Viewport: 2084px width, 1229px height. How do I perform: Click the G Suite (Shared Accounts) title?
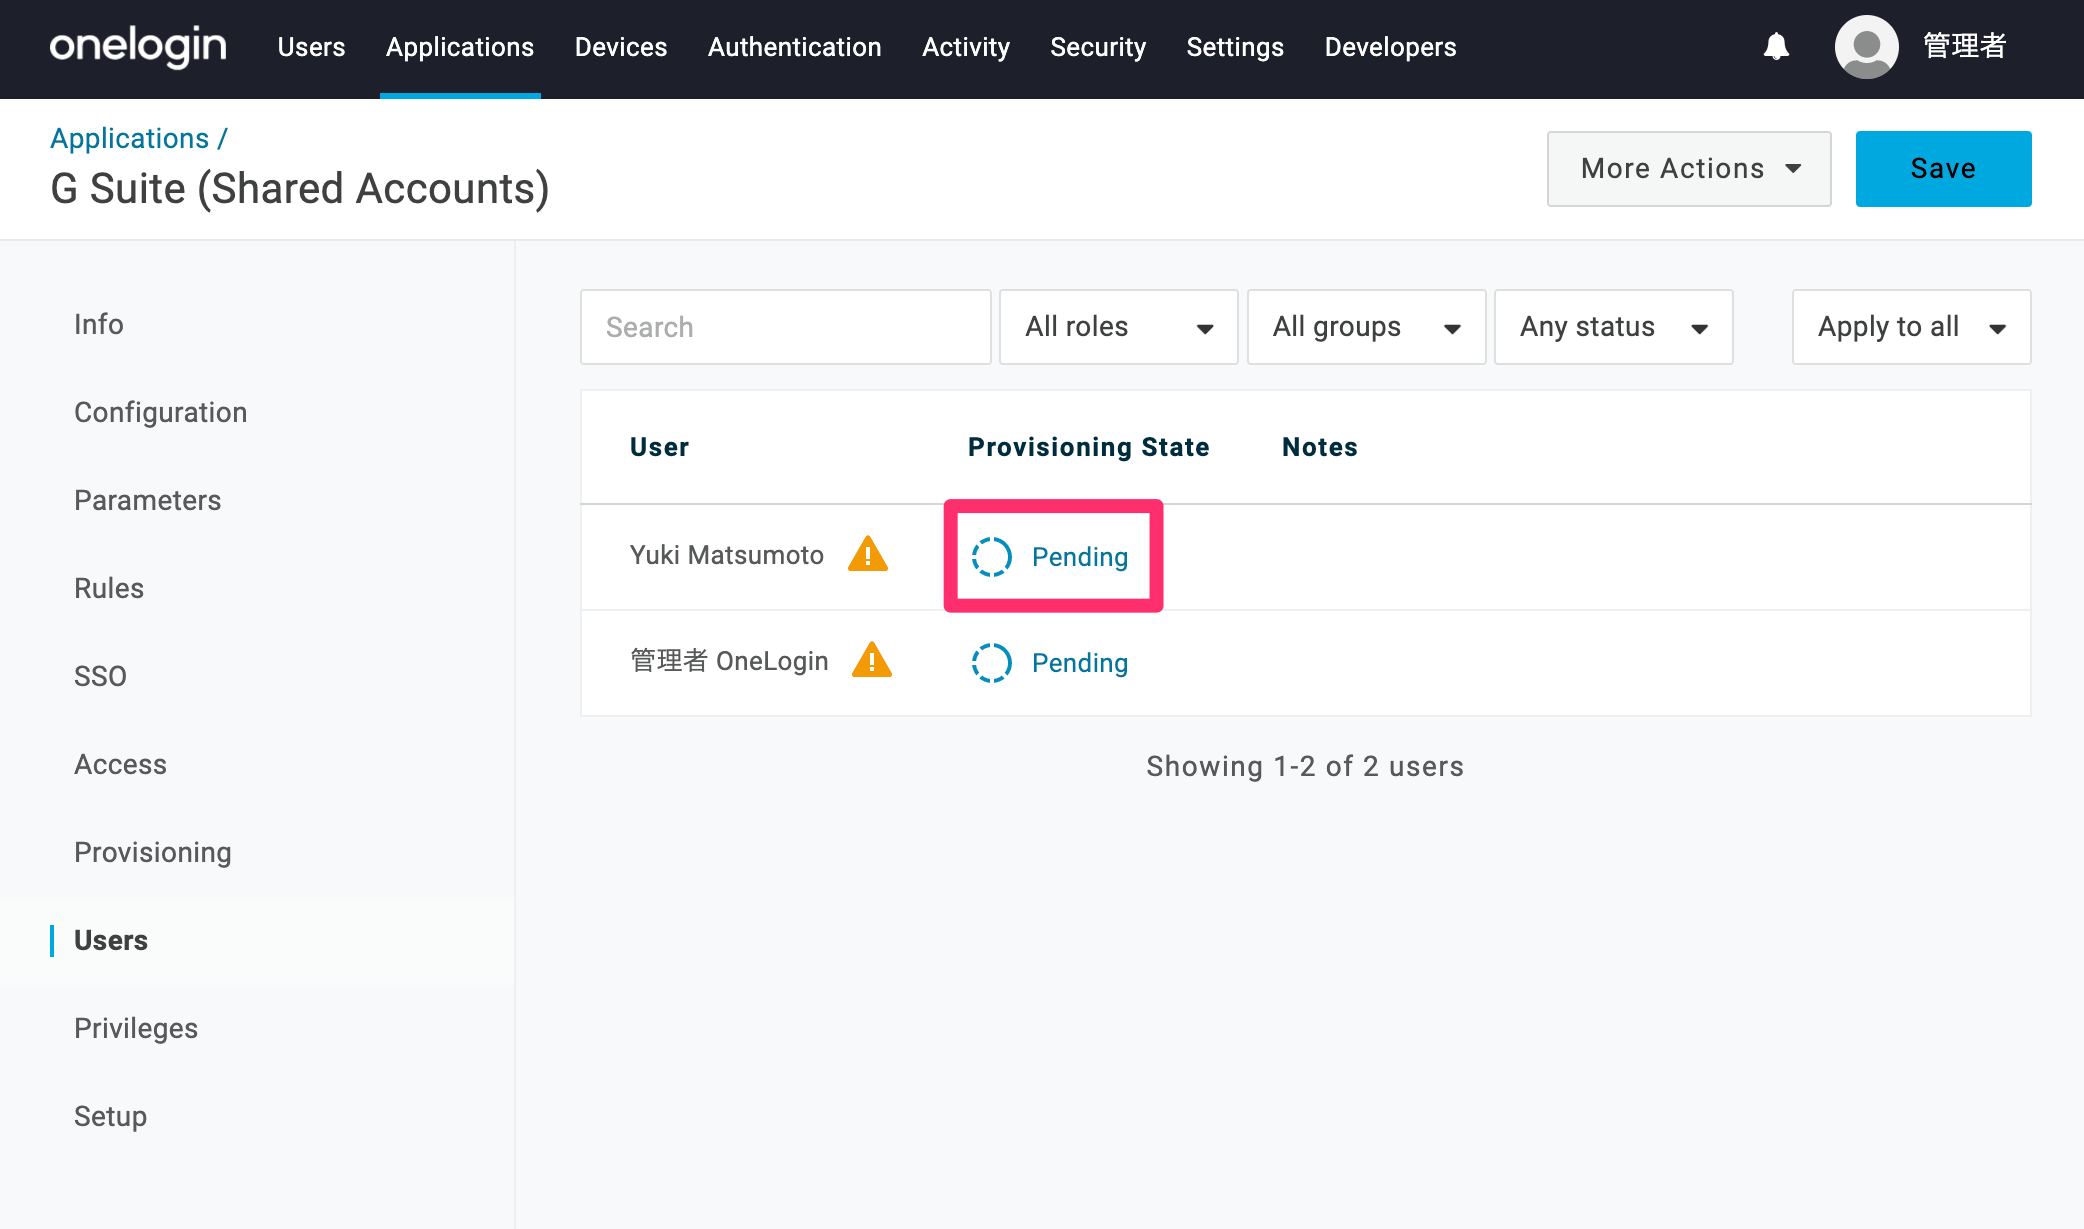click(300, 189)
